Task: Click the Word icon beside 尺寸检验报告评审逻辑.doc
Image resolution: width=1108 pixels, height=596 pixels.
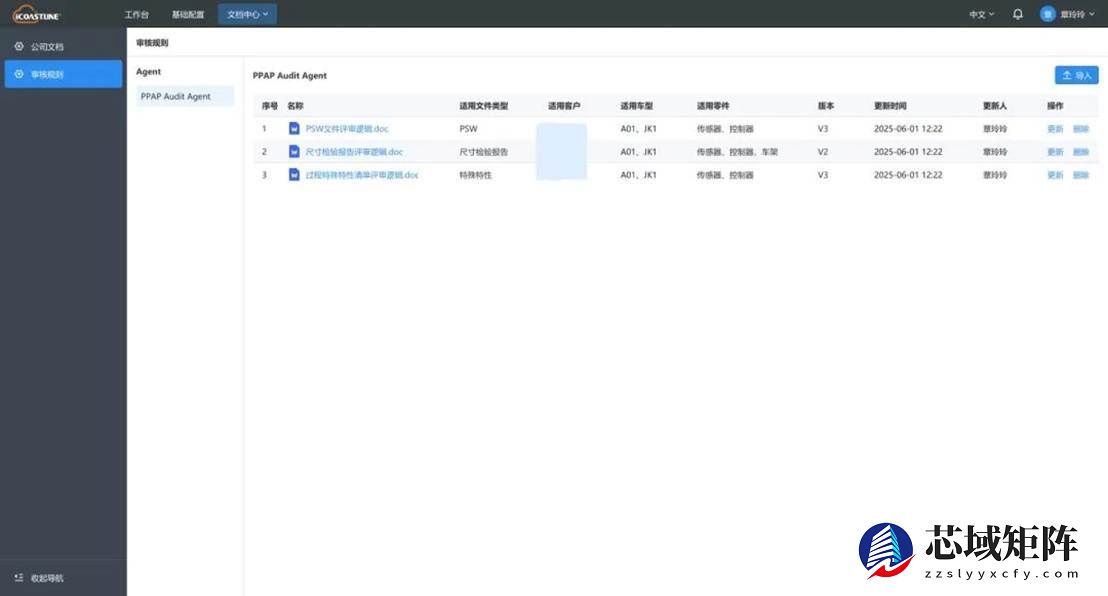Action: pyautogui.click(x=294, y=151)
